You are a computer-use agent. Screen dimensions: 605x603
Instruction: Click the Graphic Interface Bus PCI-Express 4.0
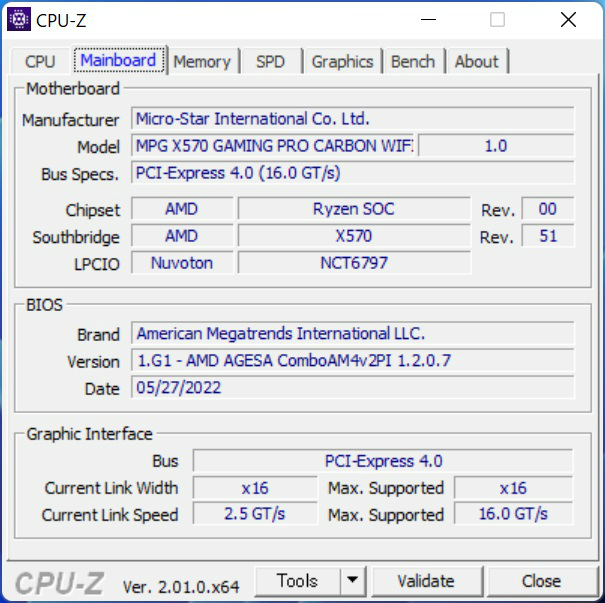click(x=383, y=461)
